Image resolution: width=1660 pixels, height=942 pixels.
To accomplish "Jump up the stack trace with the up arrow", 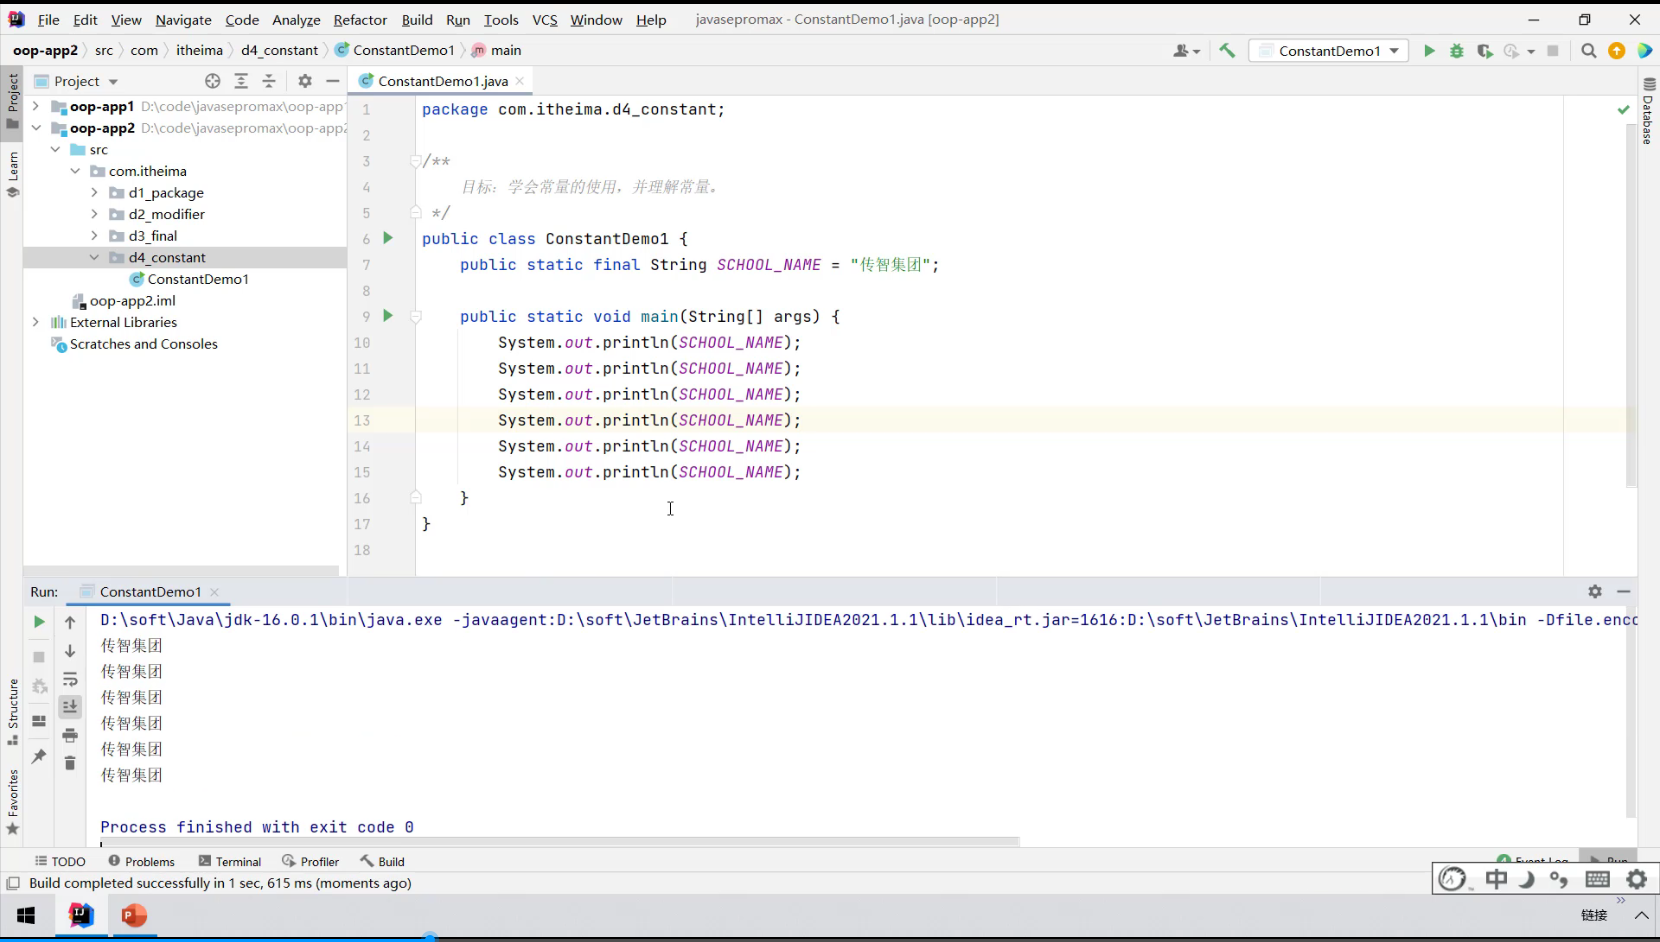I will [x=70, y=622].
